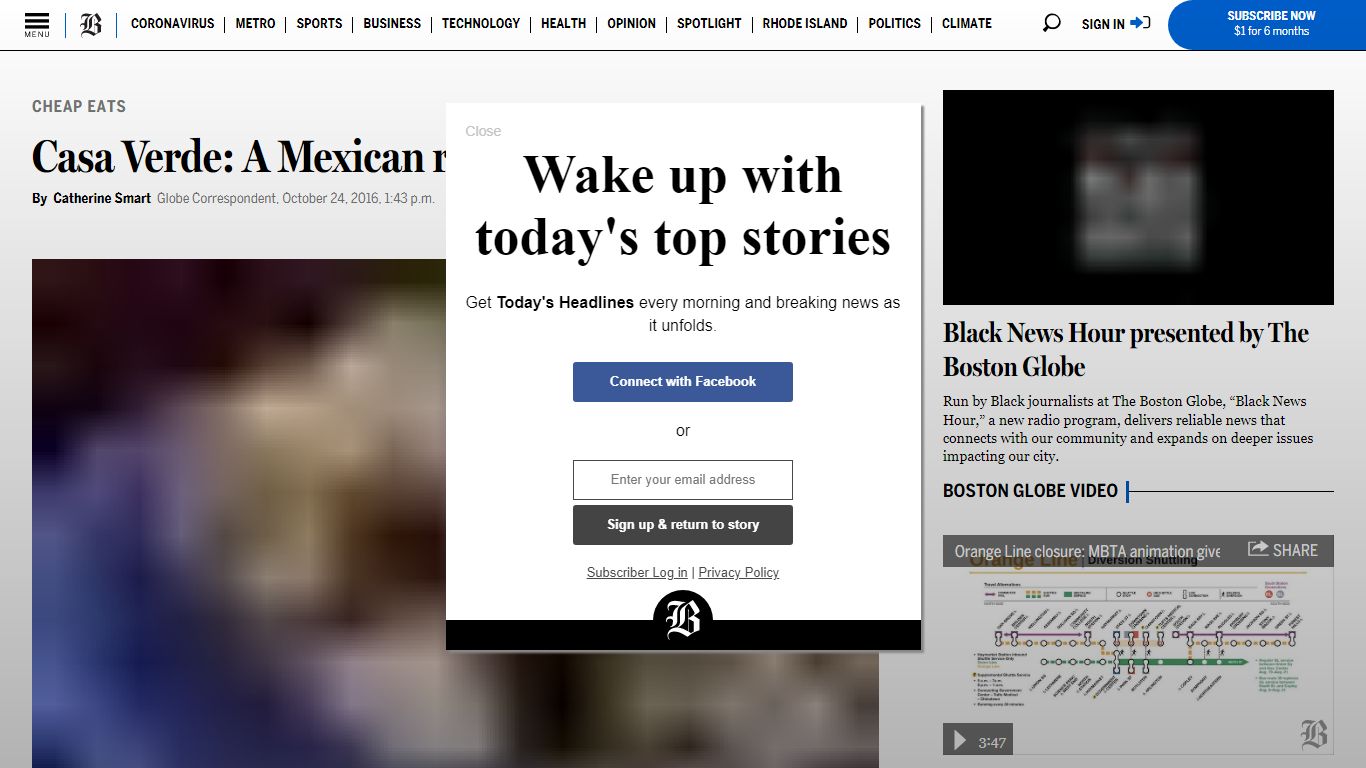Open the Sports section

pyautogui.click(x=319, y=23)
